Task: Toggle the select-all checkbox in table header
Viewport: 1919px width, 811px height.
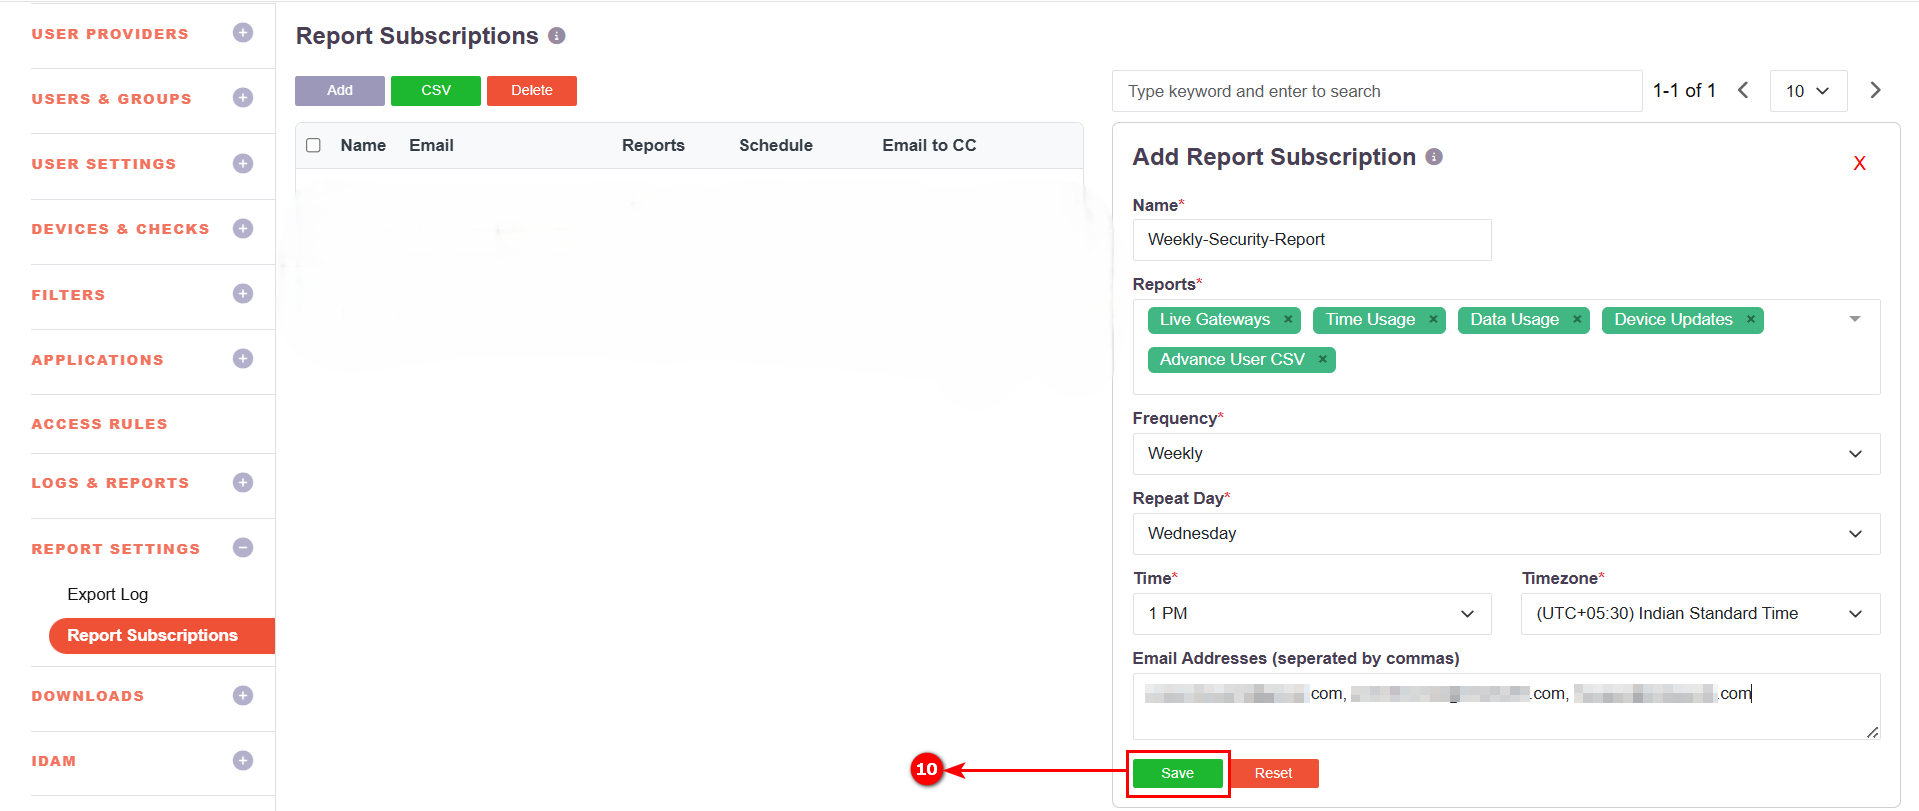Action: (x=313, y=146)
